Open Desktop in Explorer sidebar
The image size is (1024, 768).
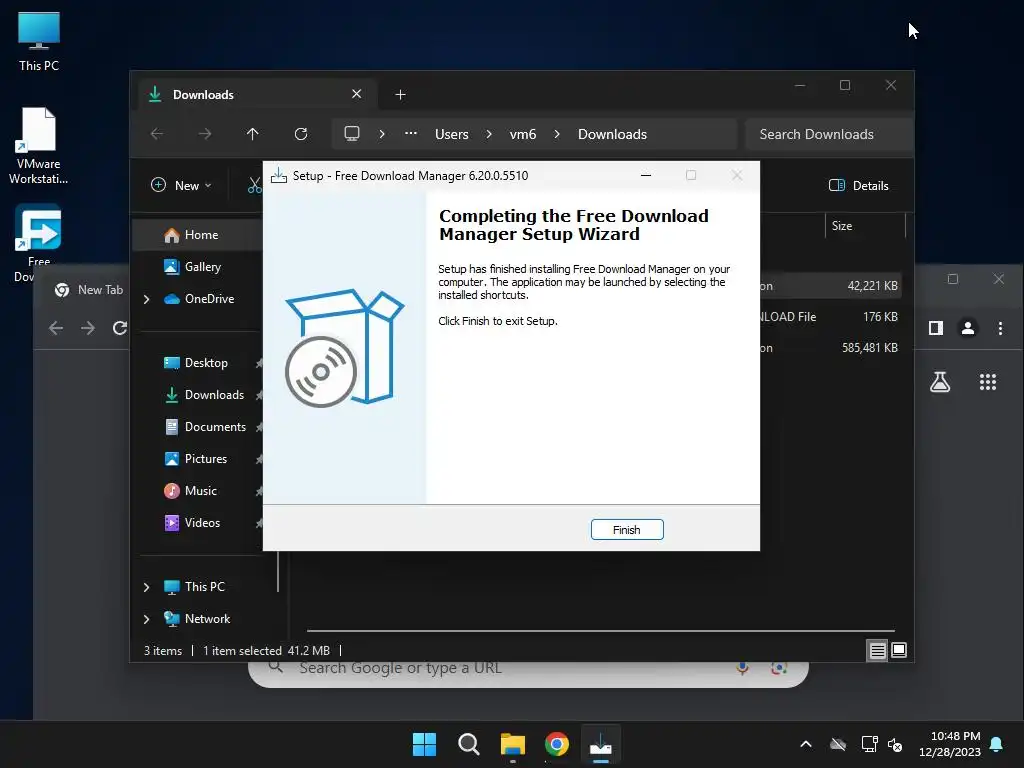click(x=198, y=362)
